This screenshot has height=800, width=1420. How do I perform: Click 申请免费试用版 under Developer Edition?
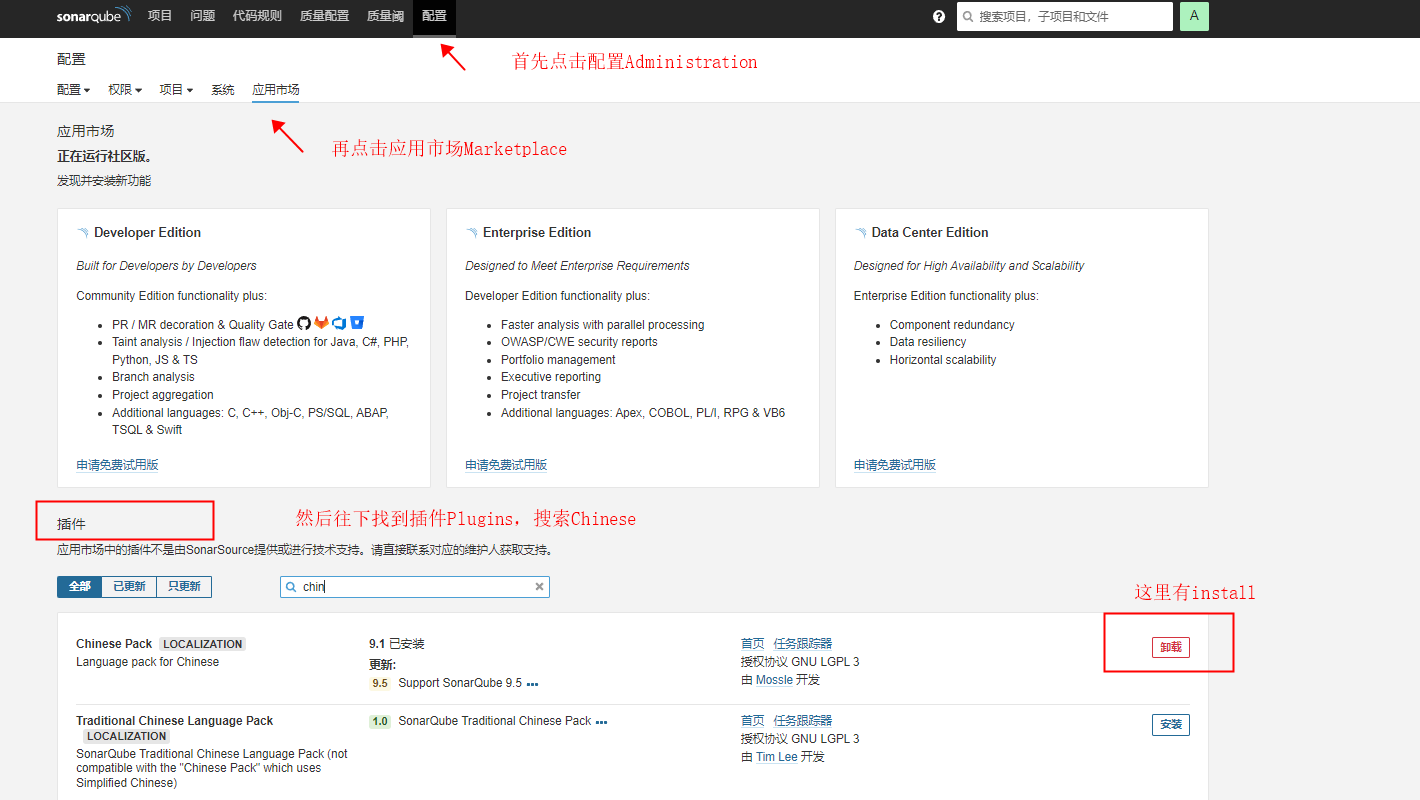coord(117,465)
